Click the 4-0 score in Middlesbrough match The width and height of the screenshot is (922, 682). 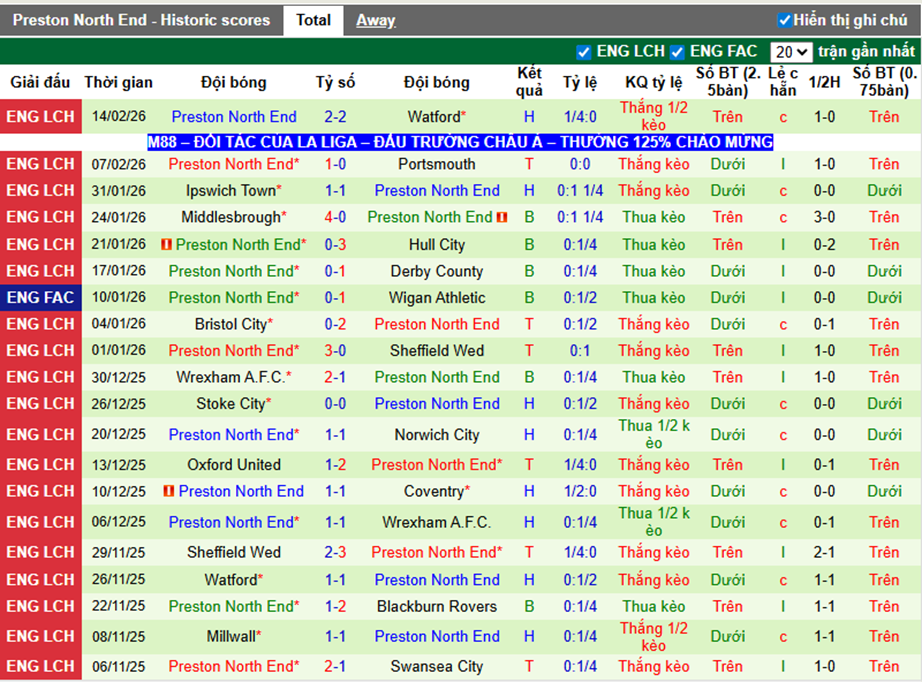point(335,218)
